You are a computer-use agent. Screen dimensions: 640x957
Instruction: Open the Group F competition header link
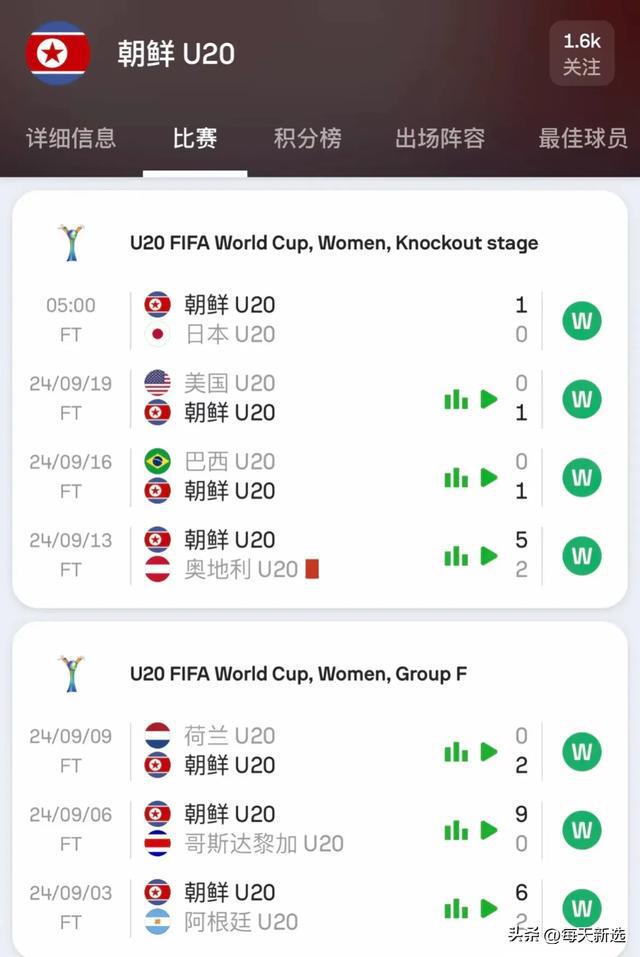tap(298, 674)
